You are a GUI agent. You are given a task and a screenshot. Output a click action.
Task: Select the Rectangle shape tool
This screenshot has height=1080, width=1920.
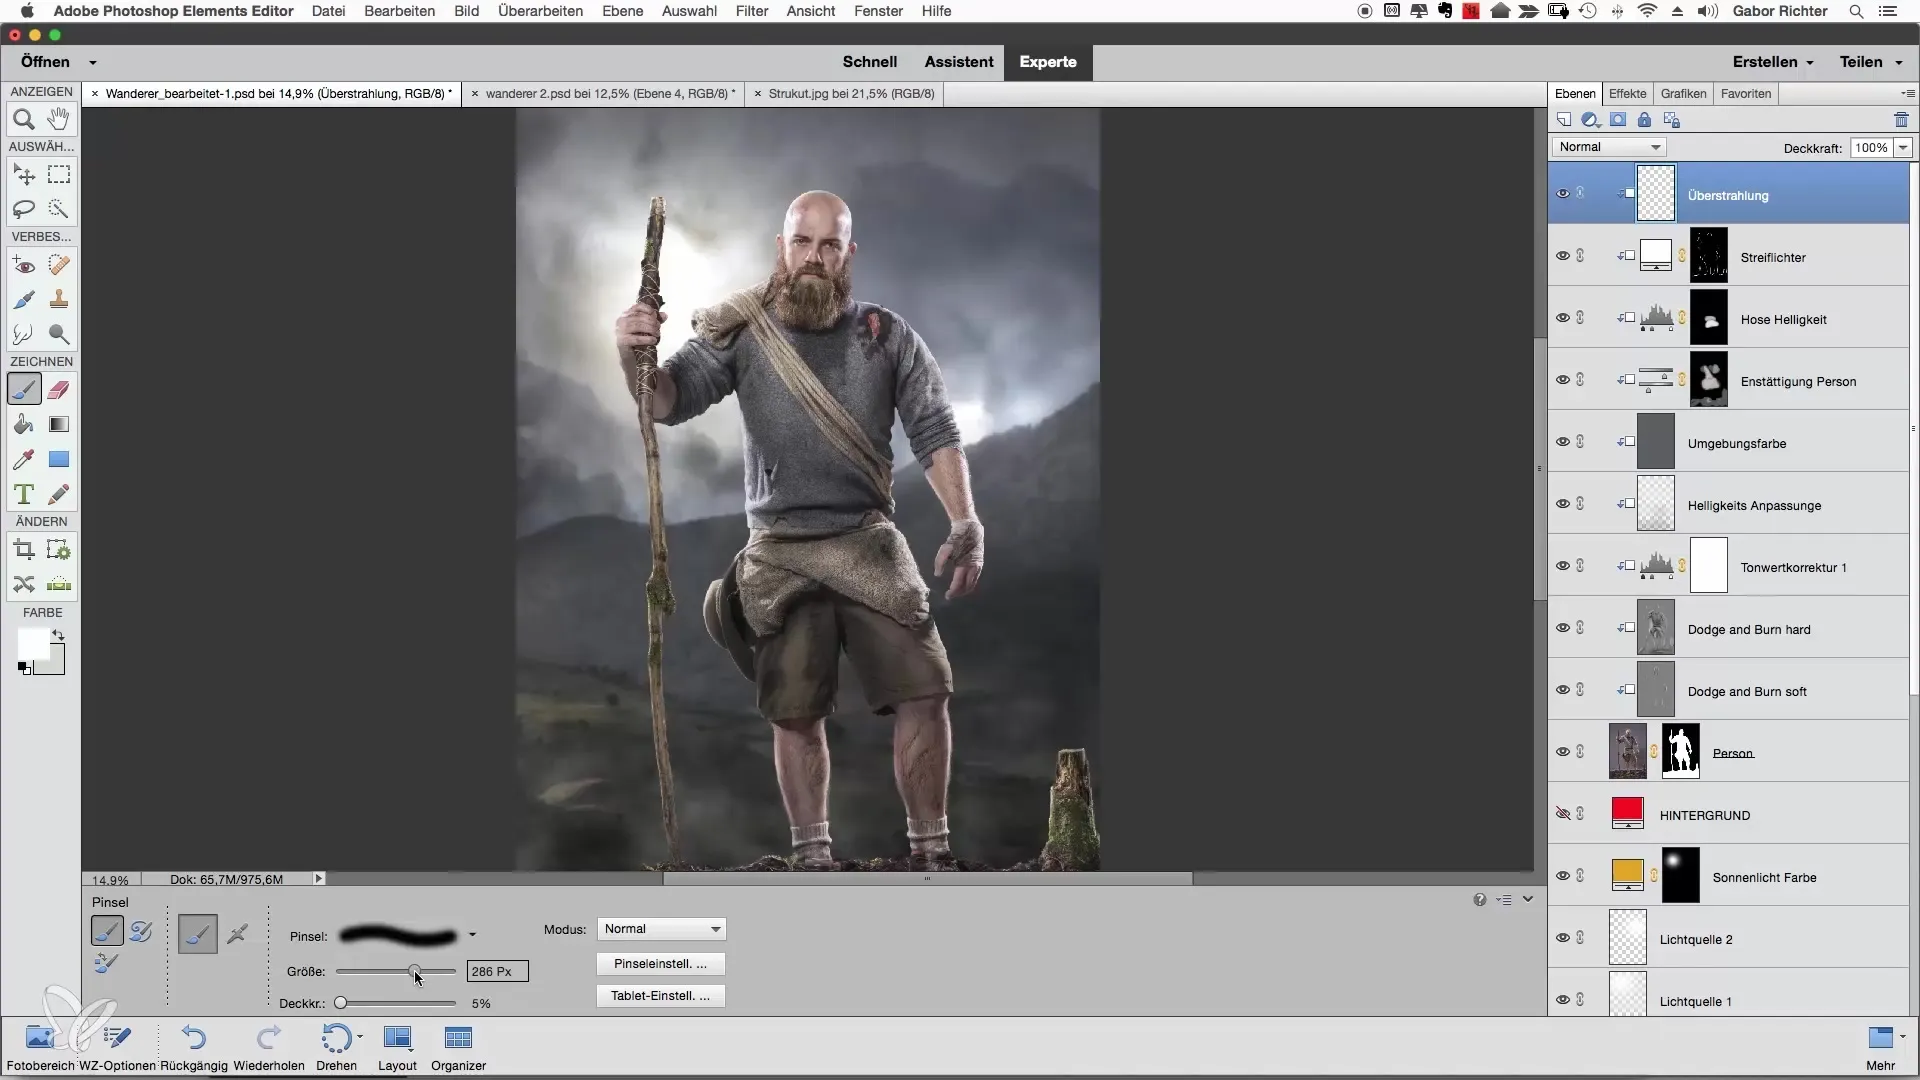tap(59, 460)
